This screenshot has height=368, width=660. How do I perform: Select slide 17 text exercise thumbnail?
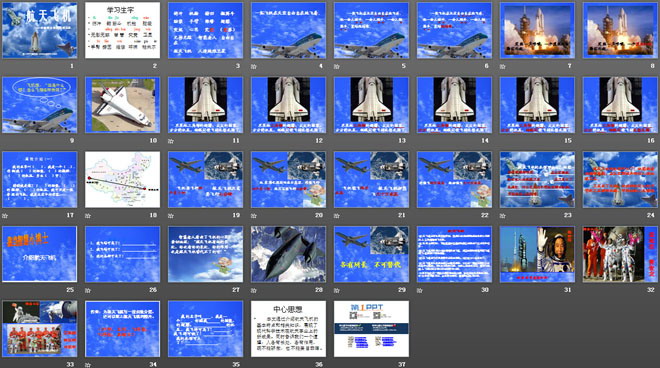click(x=40, y=180)
